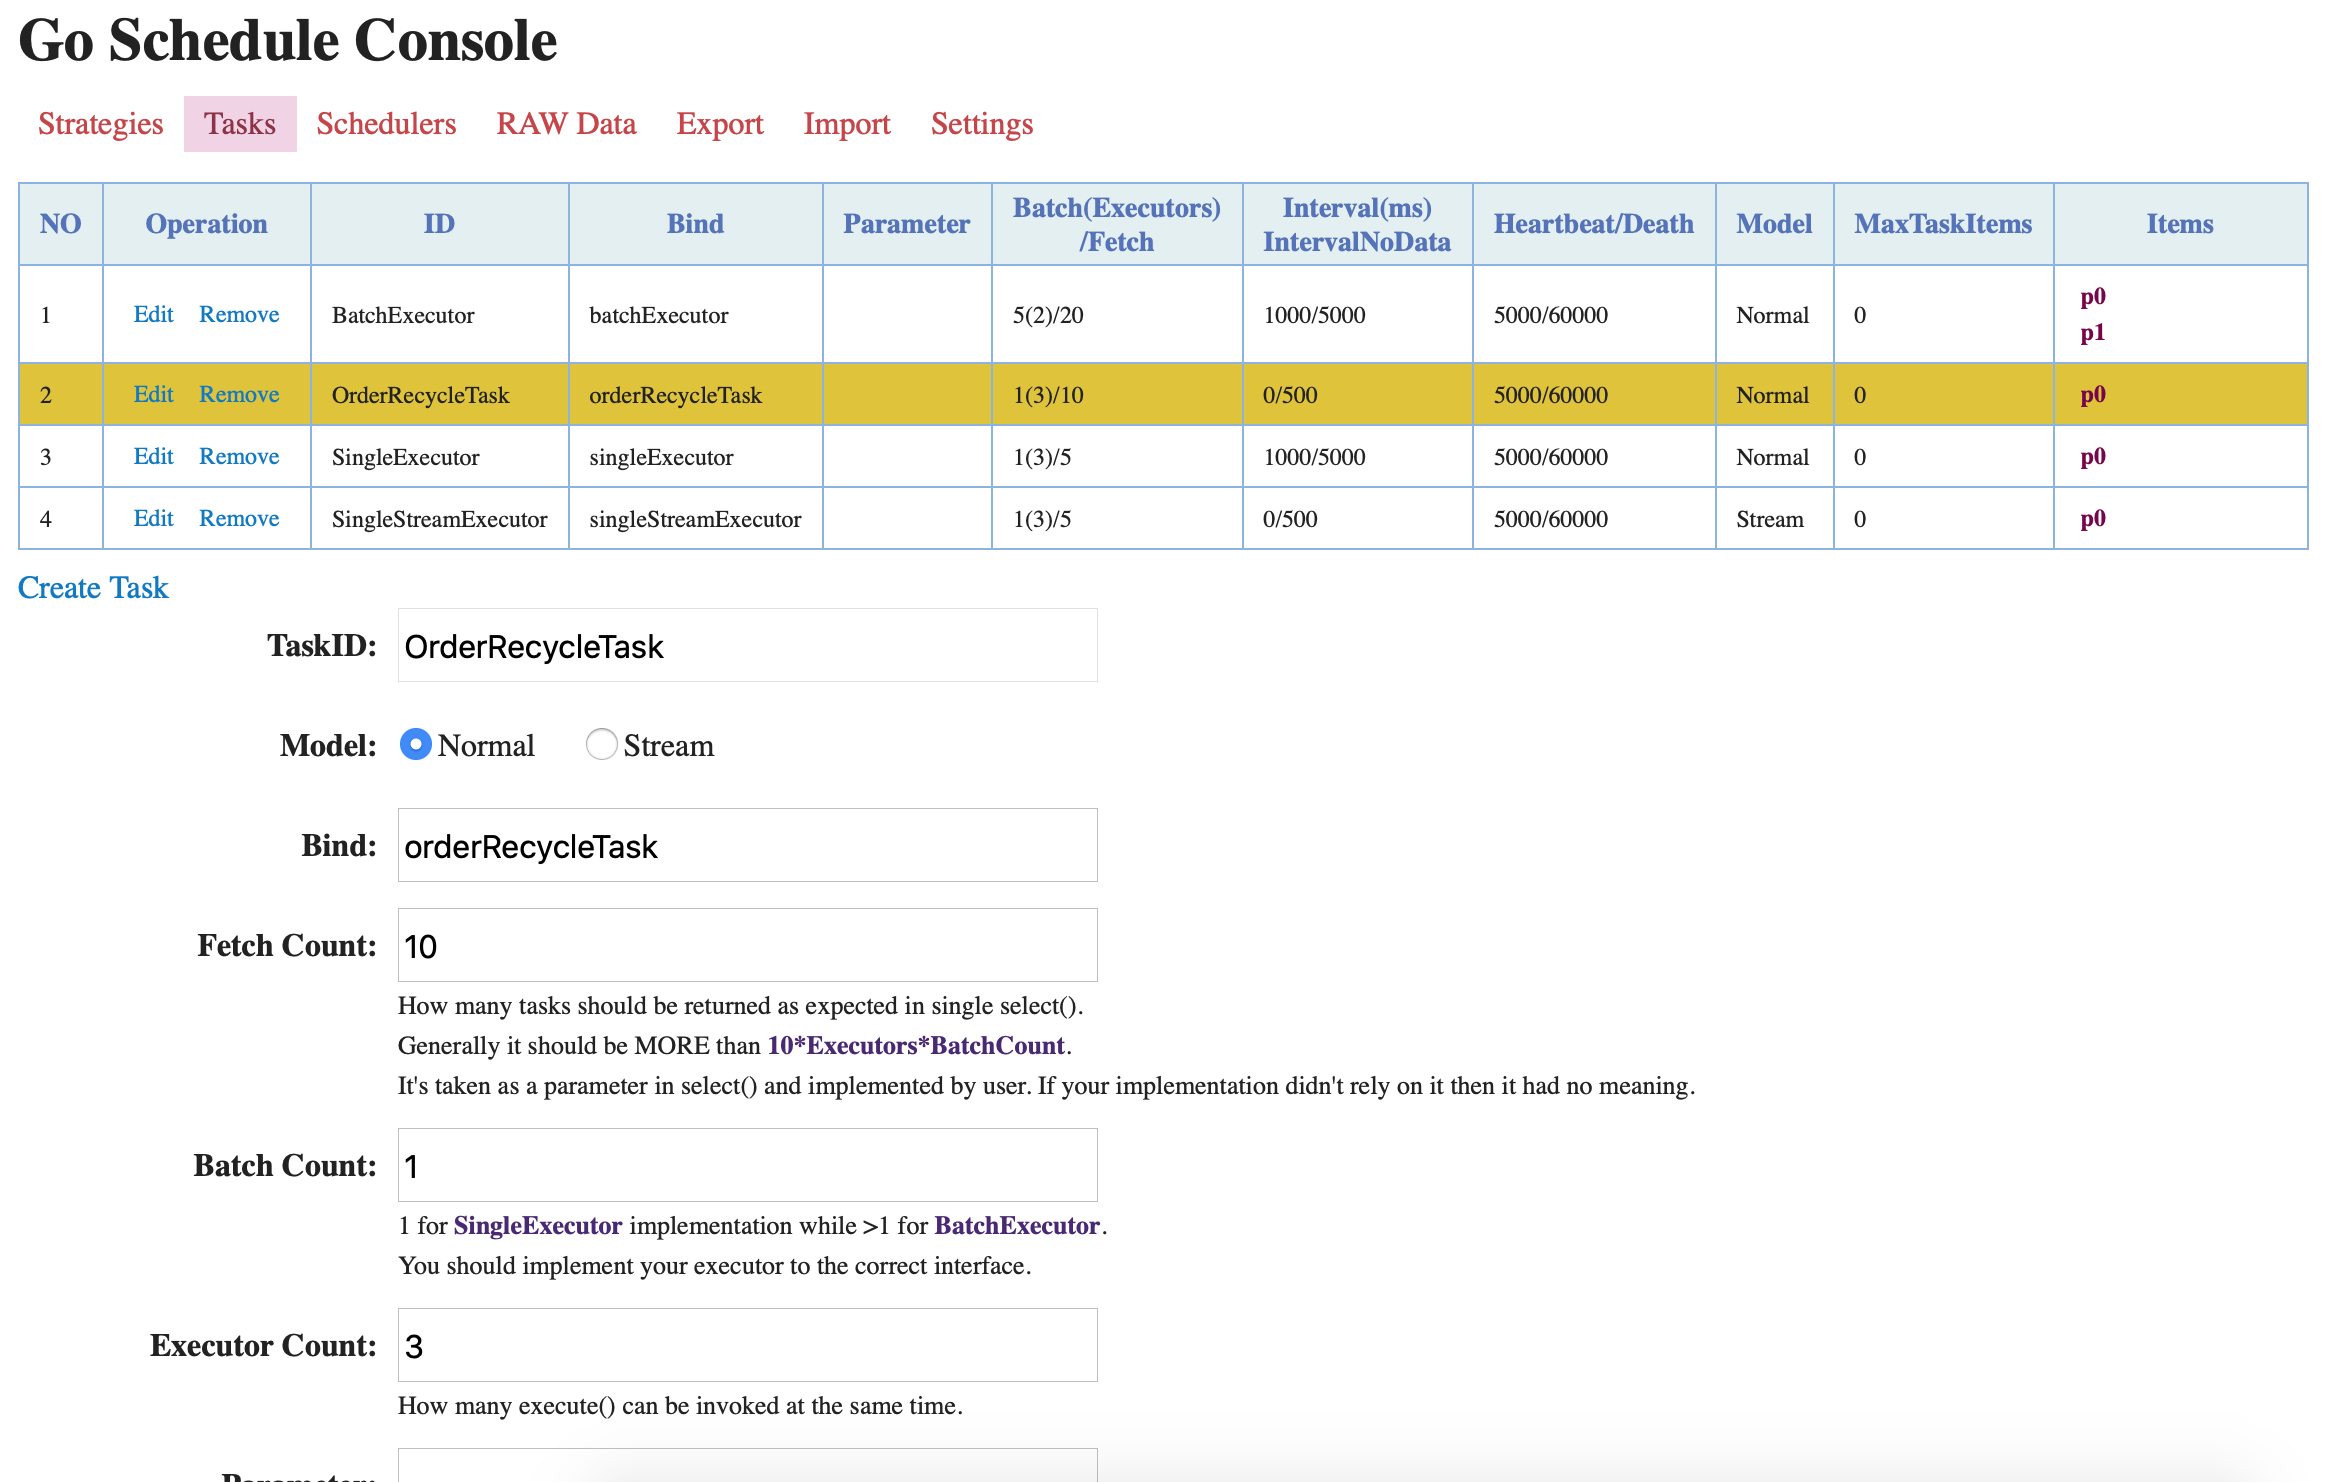Click the p1 item of BatchExecutor
Screen dimensions: 2340x1482
2092,333
